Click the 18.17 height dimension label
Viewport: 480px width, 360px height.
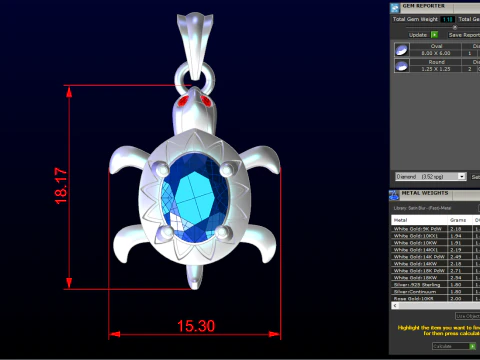(x=61, y=186)
